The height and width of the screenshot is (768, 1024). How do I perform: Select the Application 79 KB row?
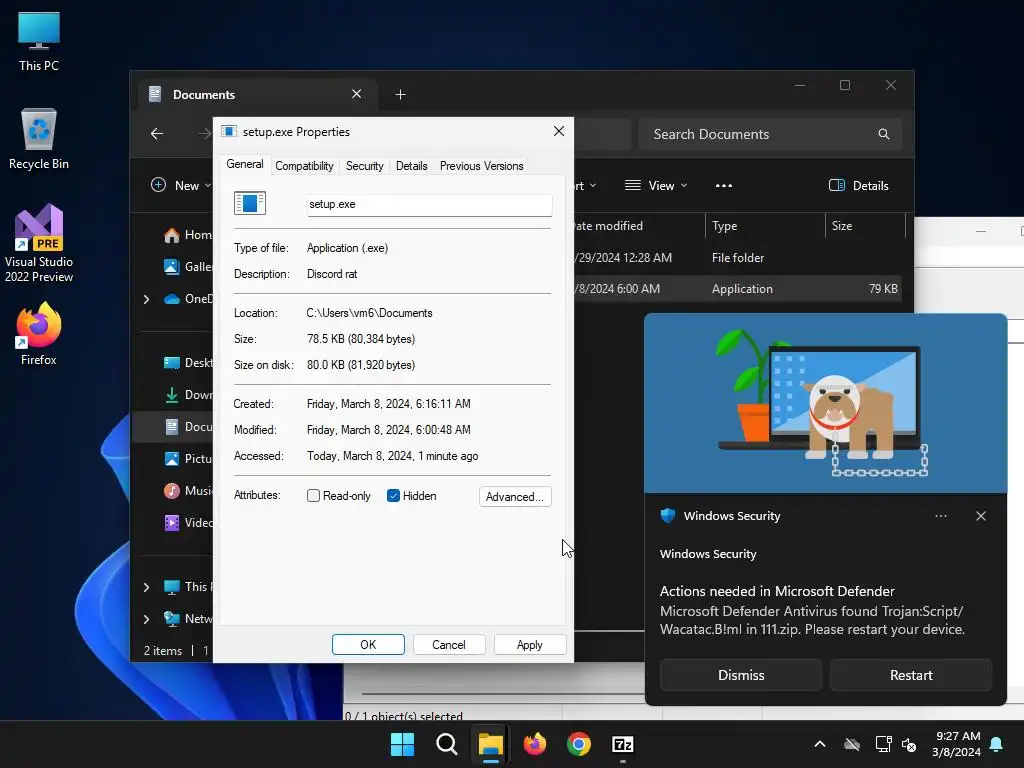click(x=738, y=289)
